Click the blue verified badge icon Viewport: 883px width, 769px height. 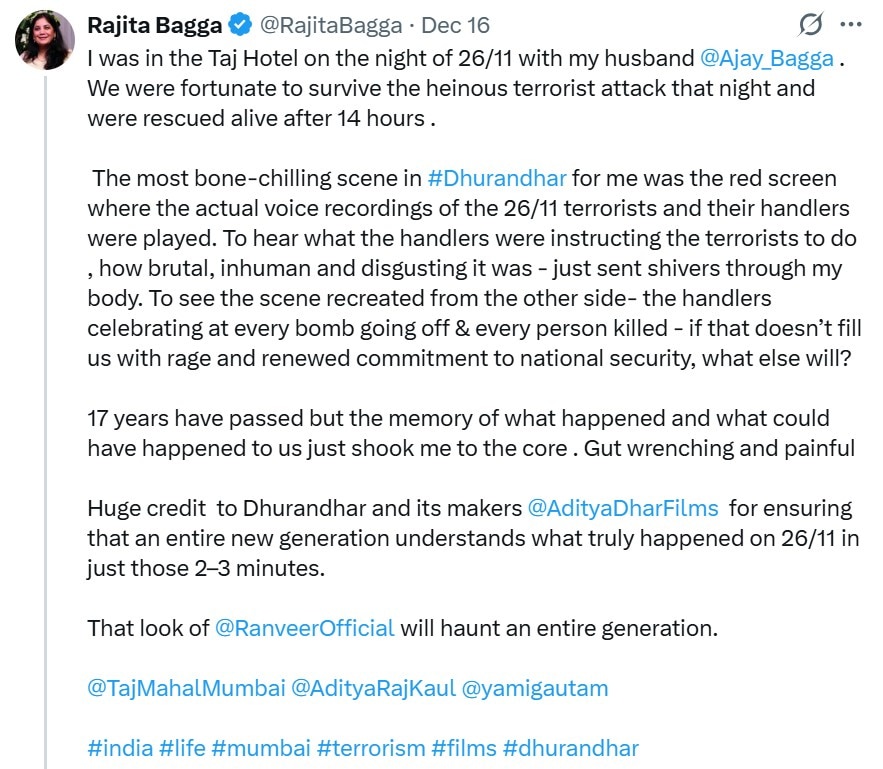tap(239, 25)
